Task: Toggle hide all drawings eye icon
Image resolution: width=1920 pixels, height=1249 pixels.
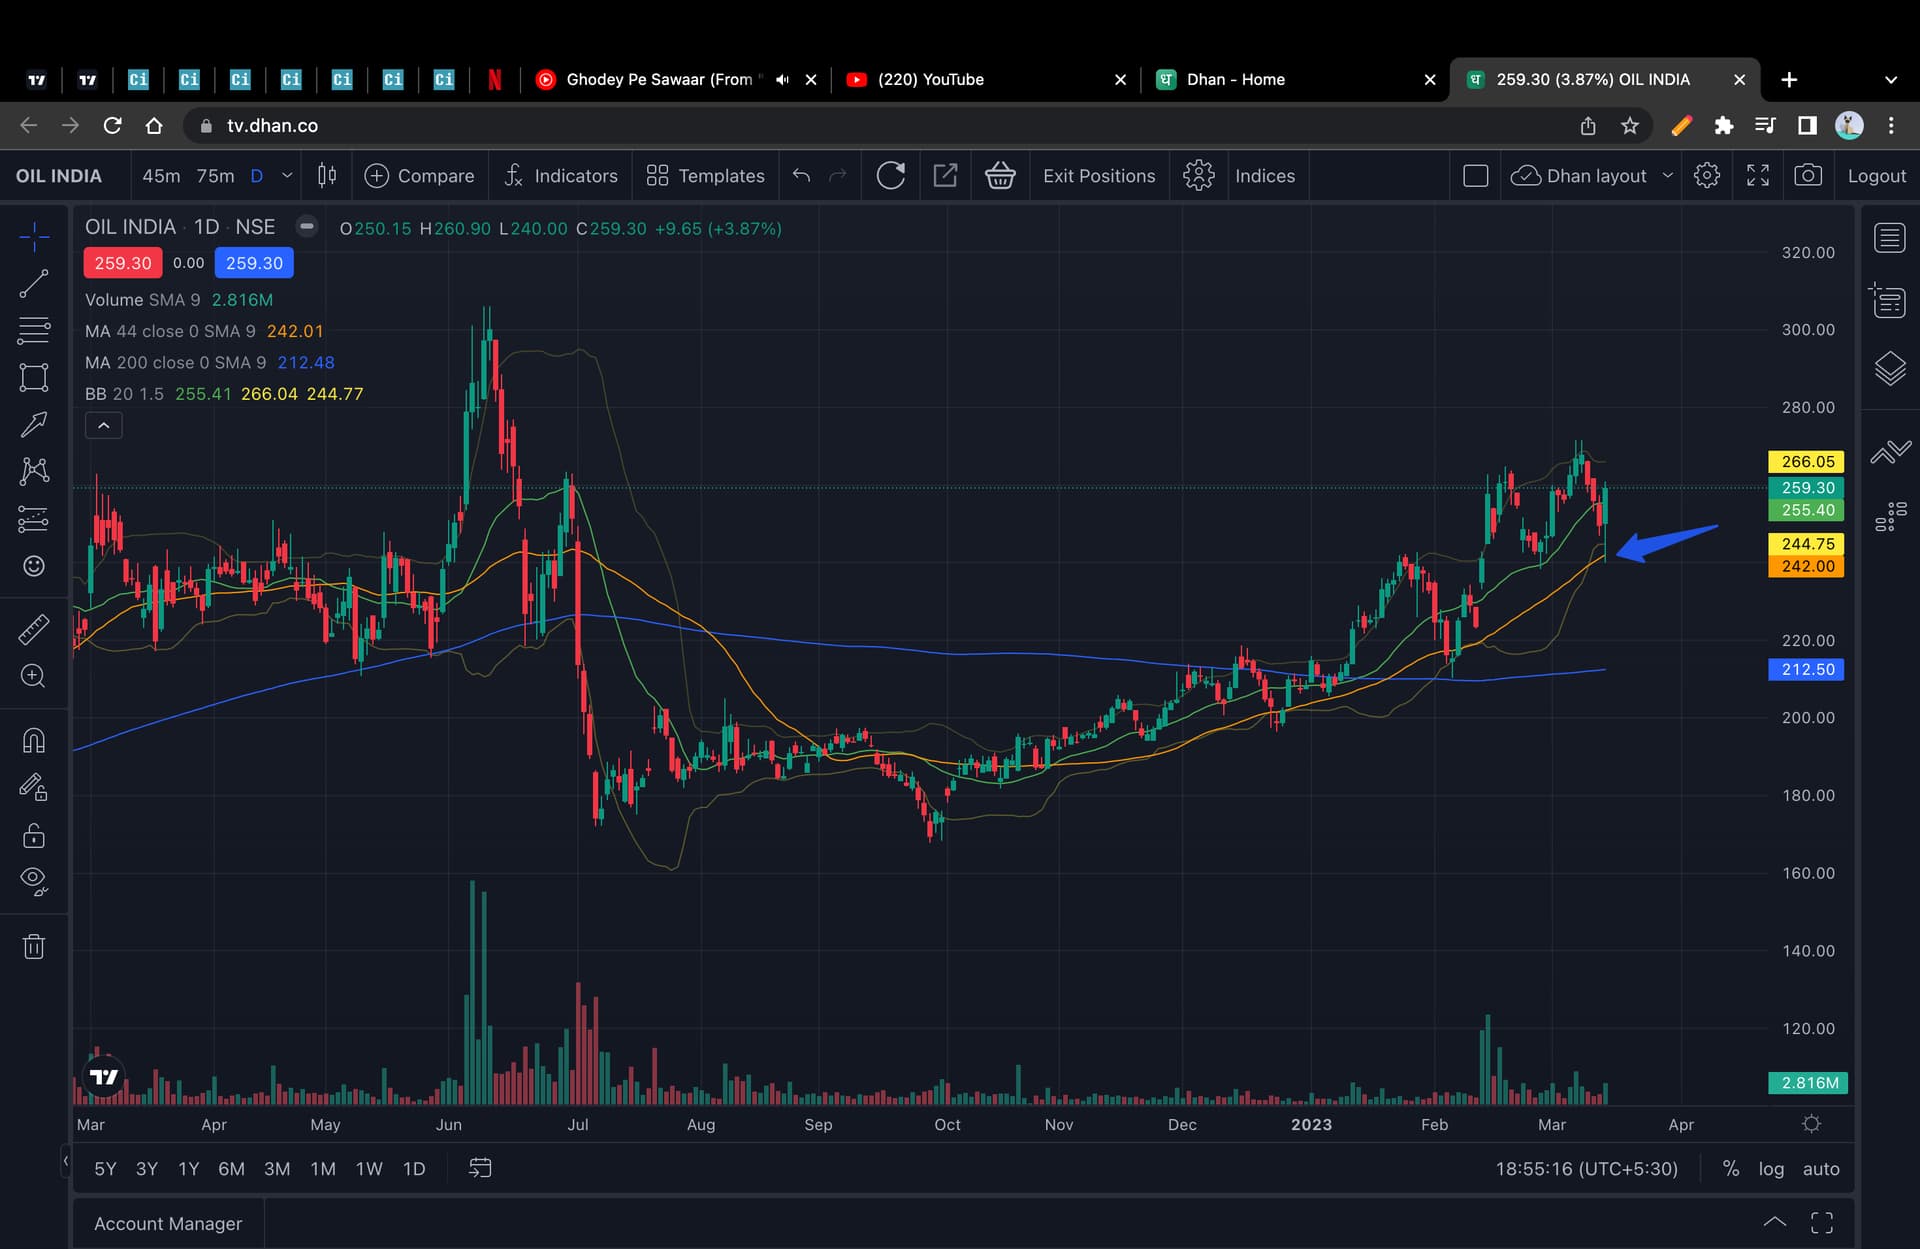Action: tap(34, 880)
